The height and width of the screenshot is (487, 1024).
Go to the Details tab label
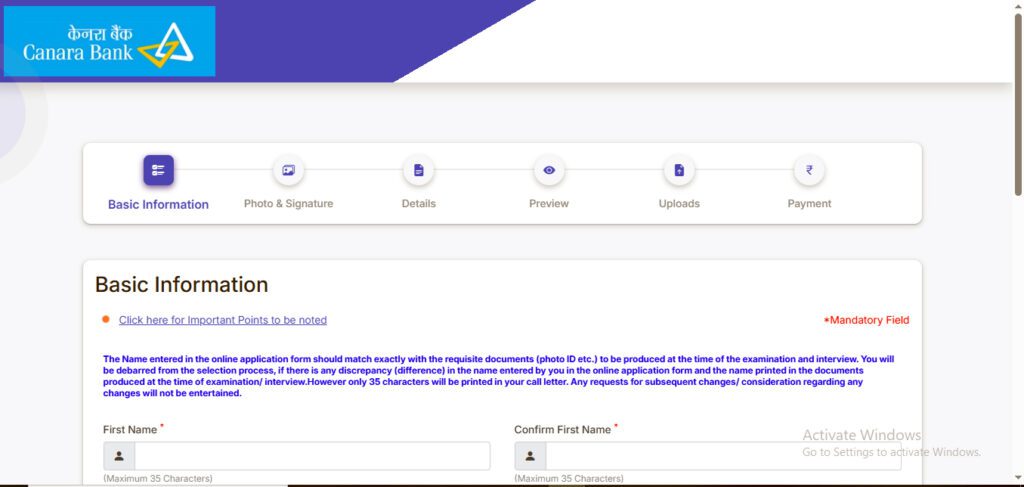click(x=418, y=204)
